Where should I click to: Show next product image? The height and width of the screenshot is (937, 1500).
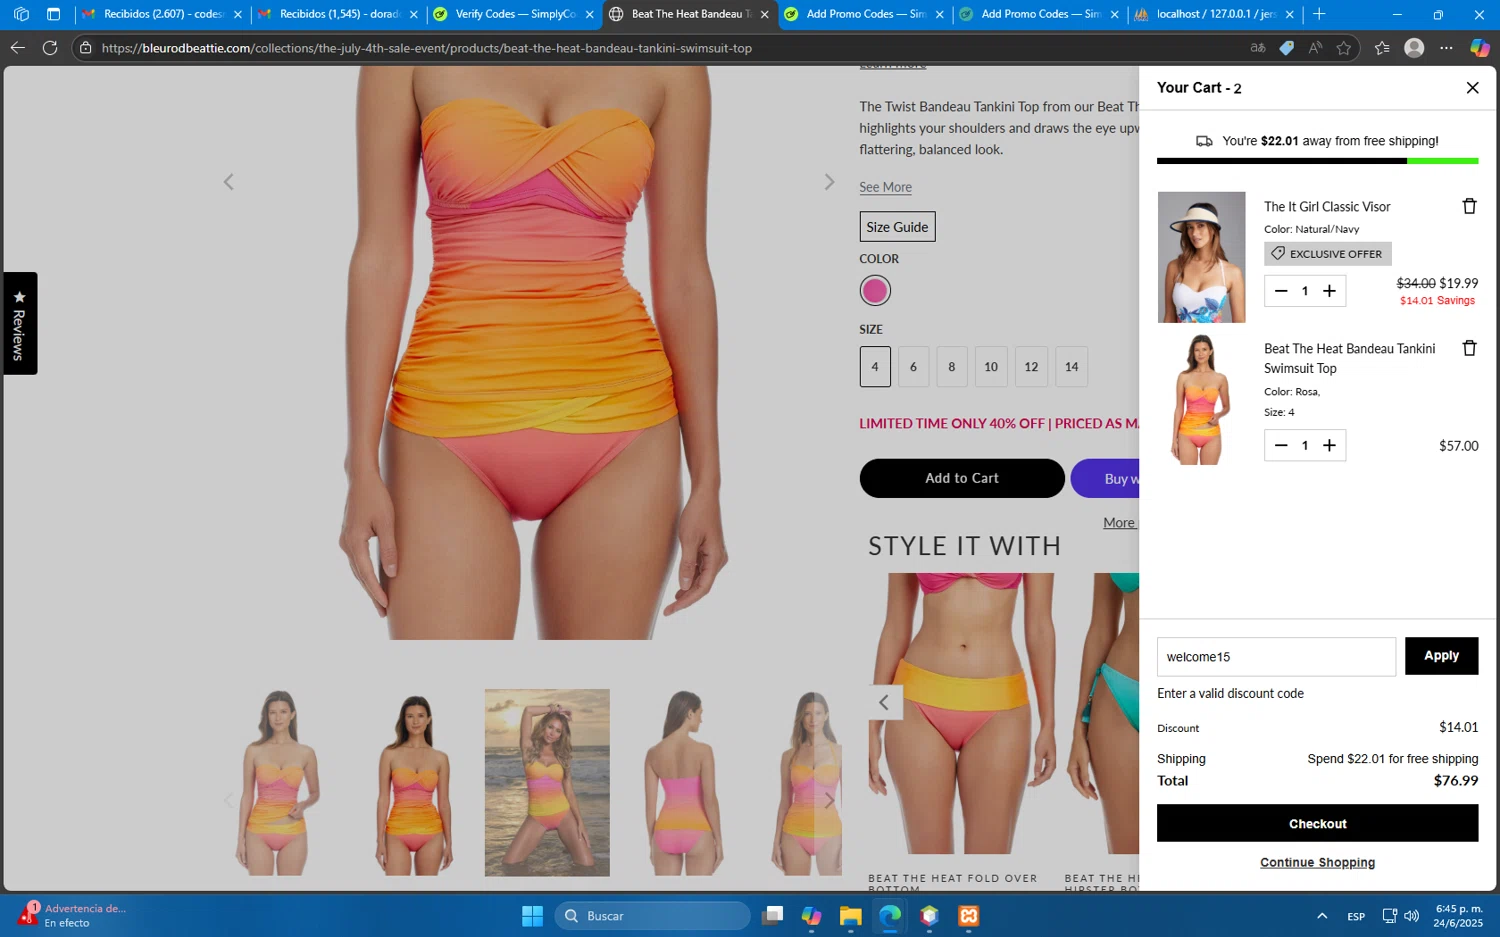click(x=829, y=182)
